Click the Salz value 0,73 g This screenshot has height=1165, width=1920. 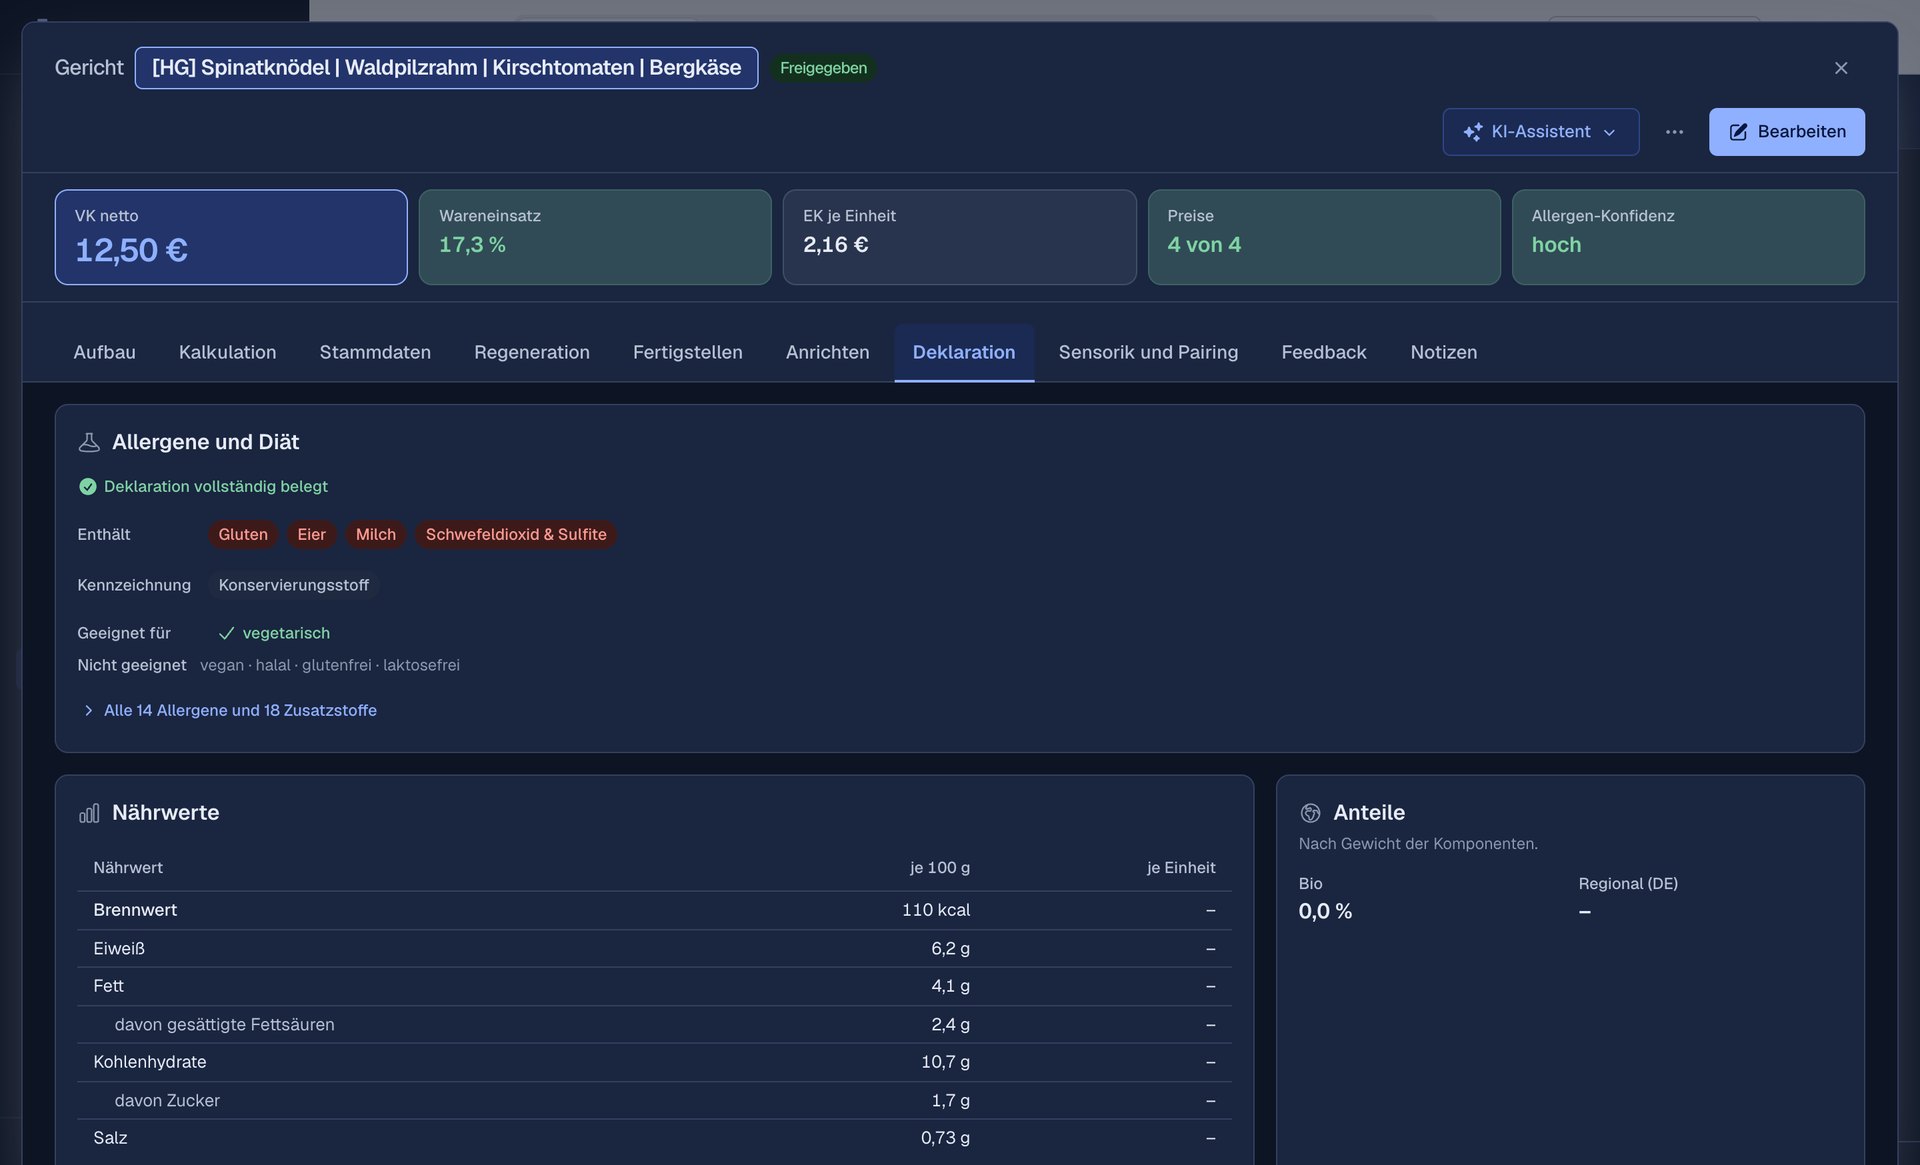pos(945,1138)
